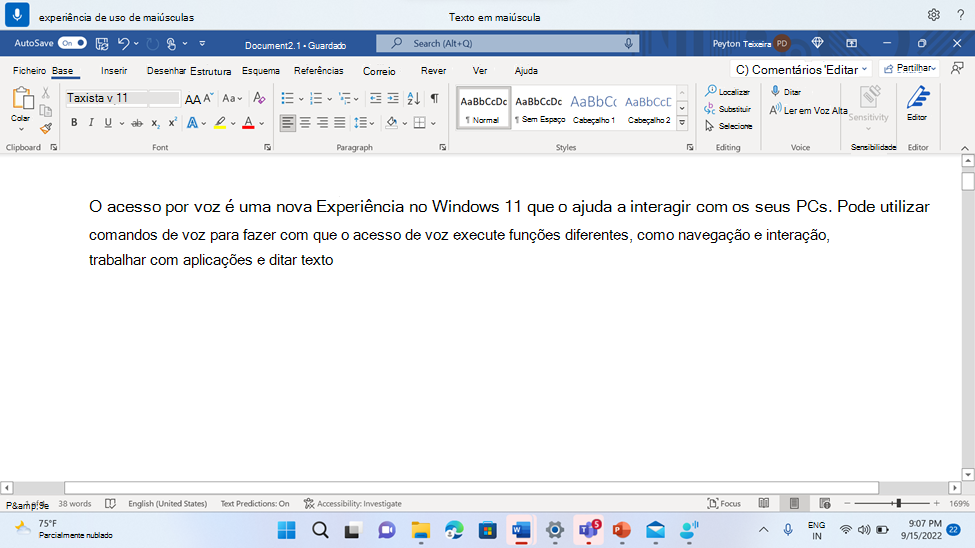Click the Partilhar button
This screenshot has height=548, width=975.
[x=910, y=68]
